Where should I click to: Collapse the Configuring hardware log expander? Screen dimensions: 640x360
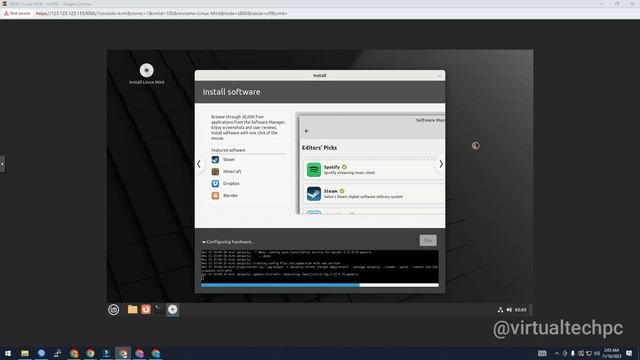204,242
